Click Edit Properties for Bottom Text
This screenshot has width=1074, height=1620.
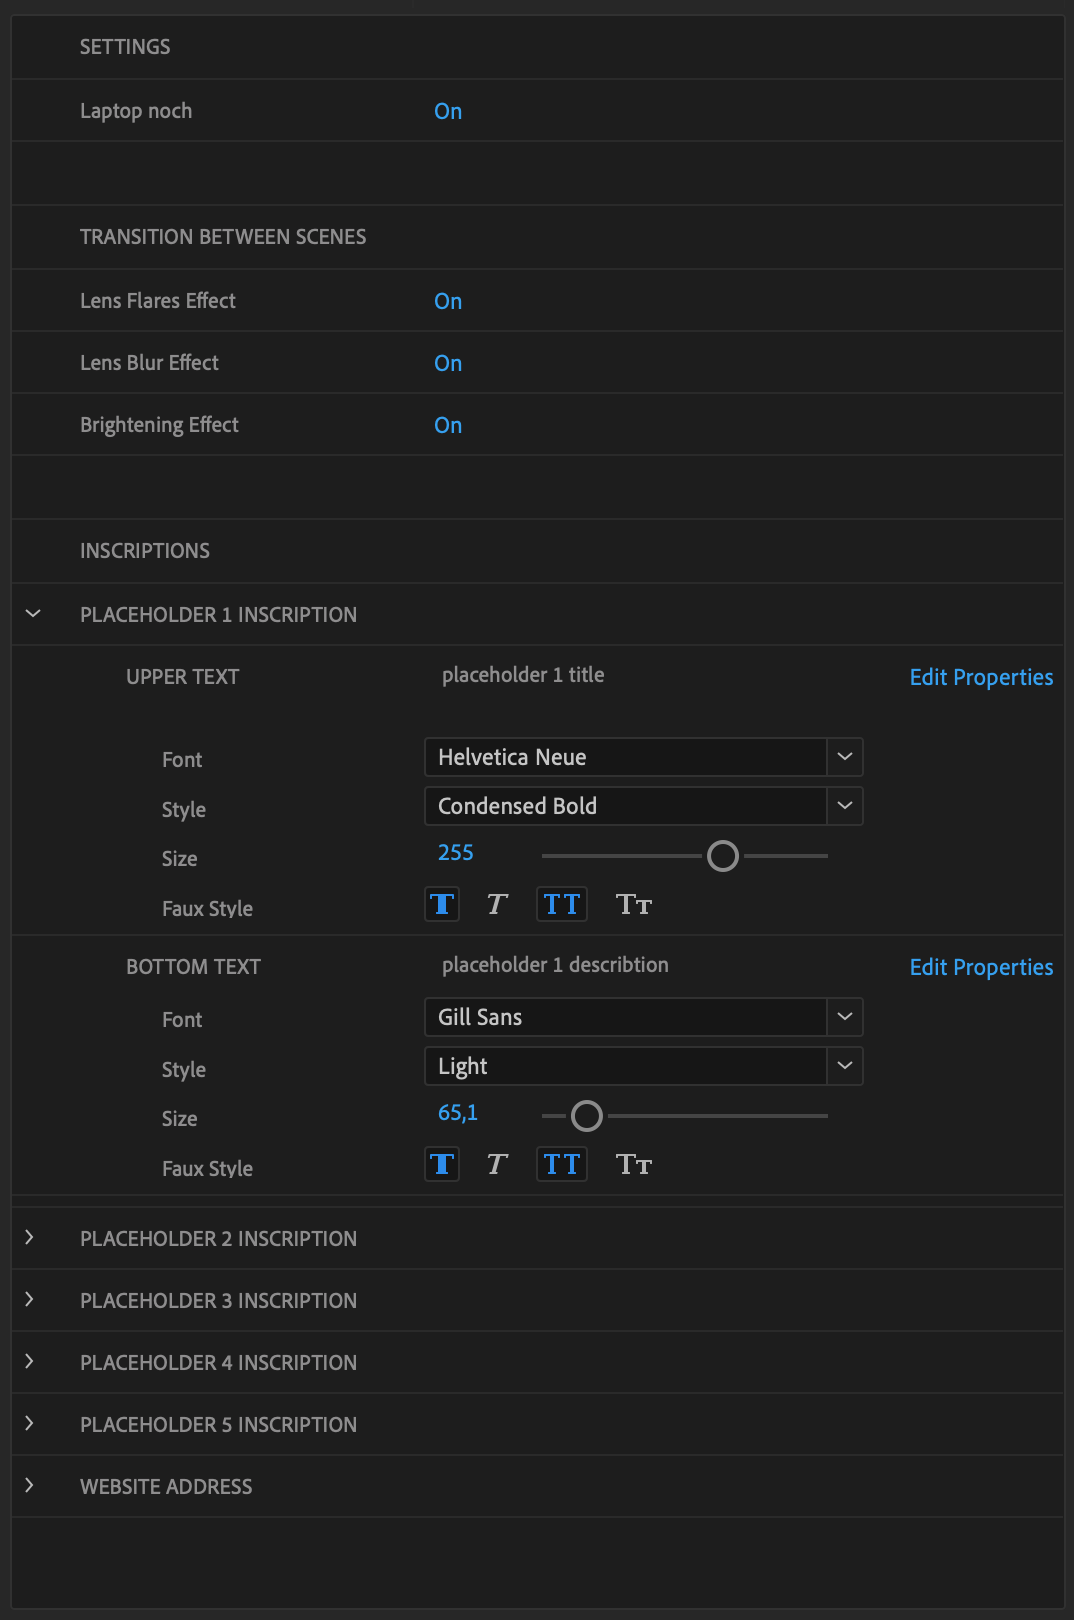coord(981,967)
